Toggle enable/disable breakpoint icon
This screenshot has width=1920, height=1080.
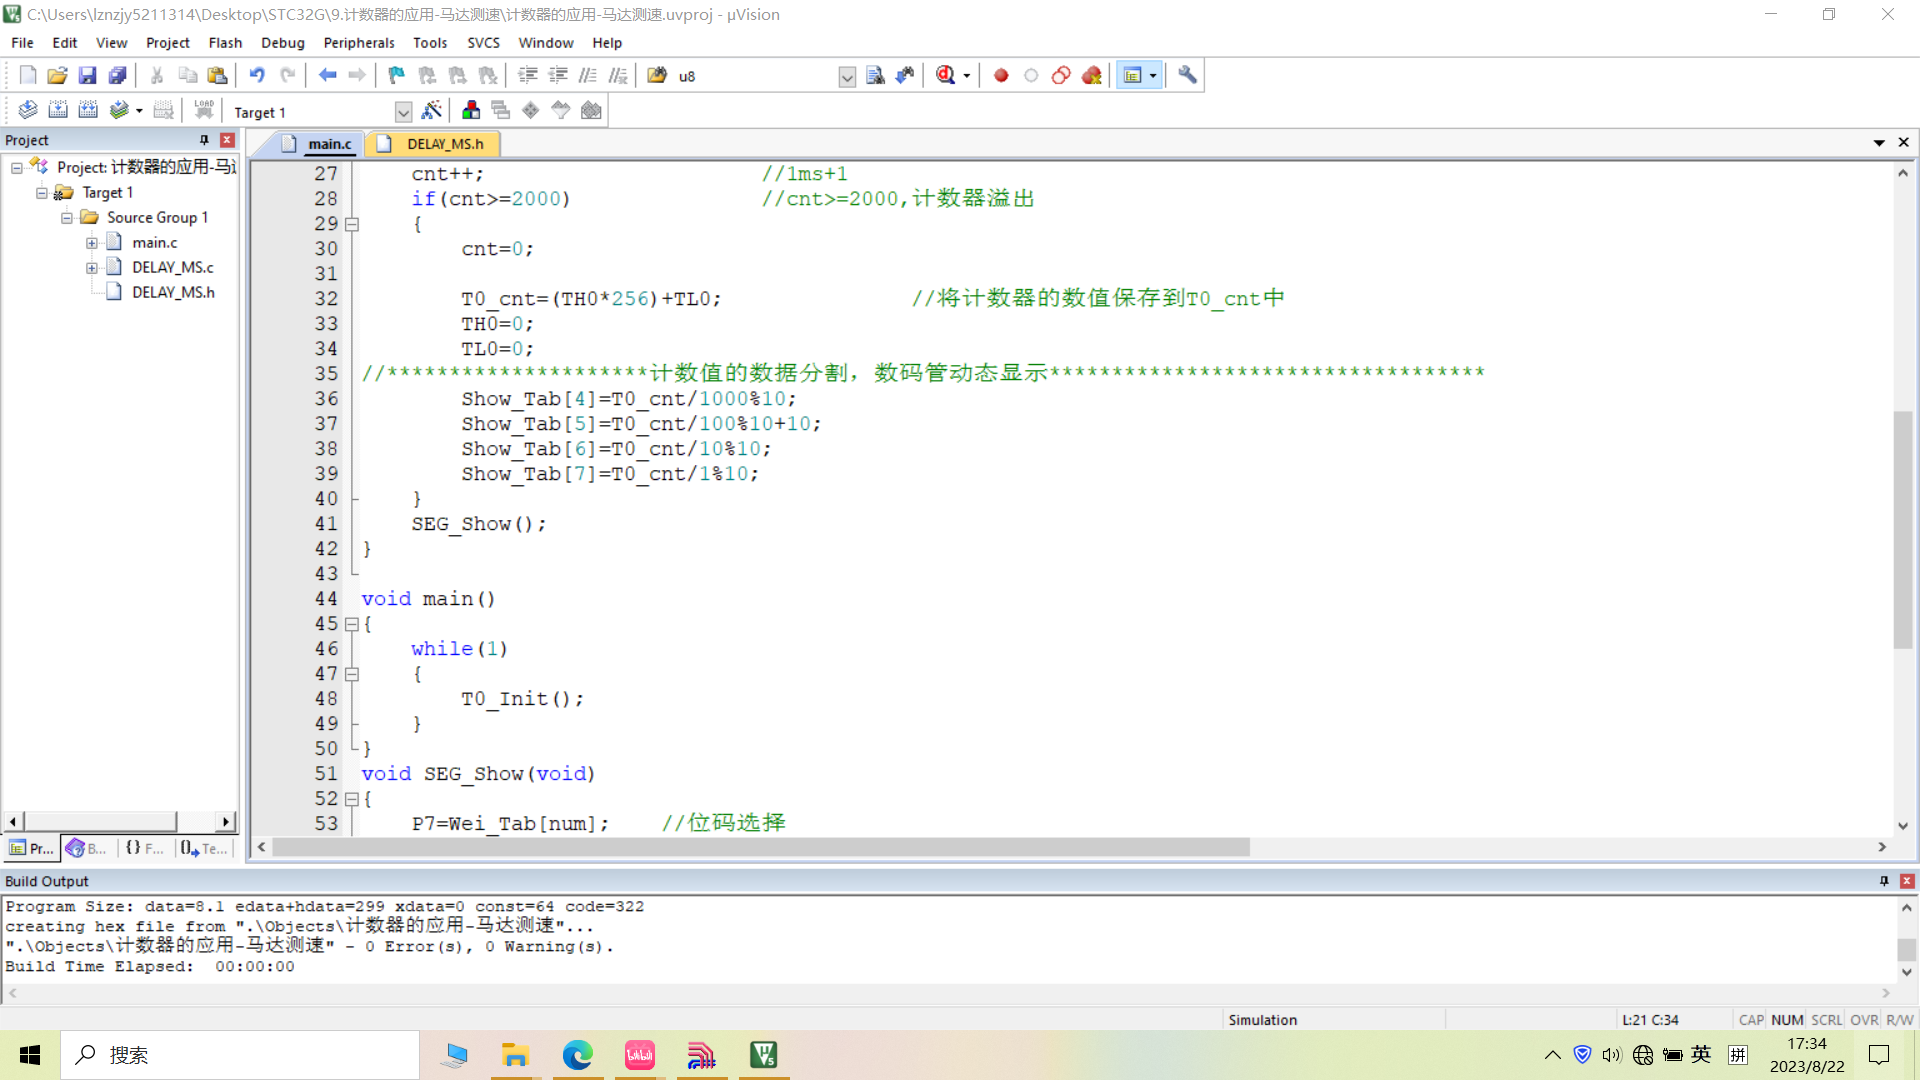click(1031, 75)
